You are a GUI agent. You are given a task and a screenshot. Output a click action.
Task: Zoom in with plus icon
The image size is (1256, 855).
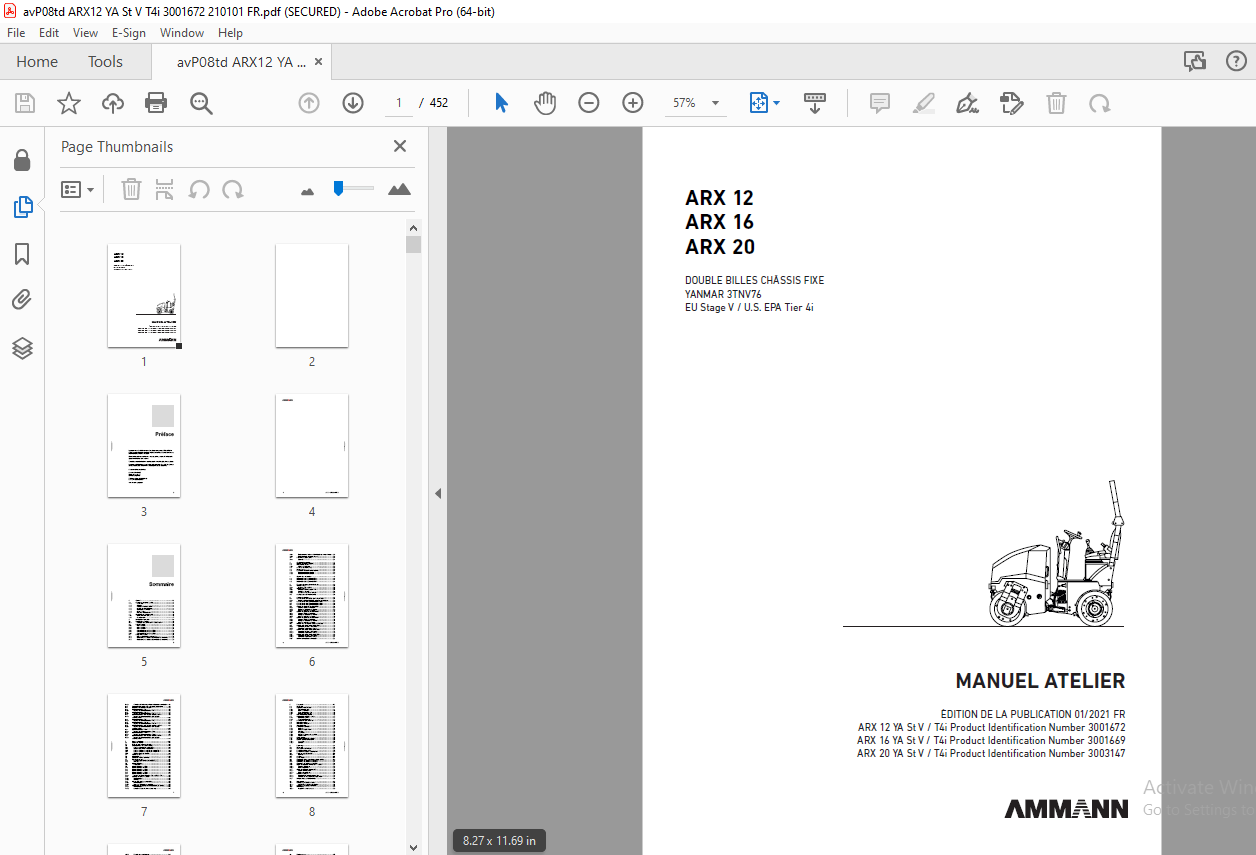(633, 103)
